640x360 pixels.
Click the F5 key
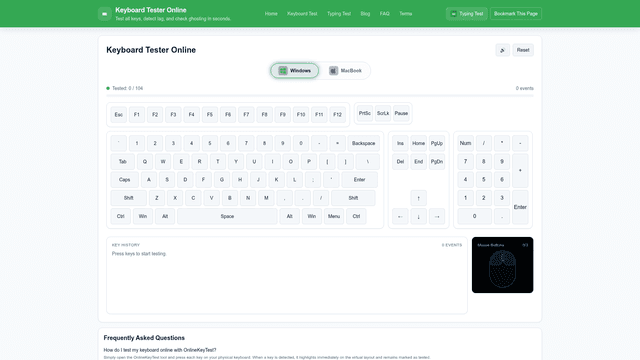coord(210,115)
